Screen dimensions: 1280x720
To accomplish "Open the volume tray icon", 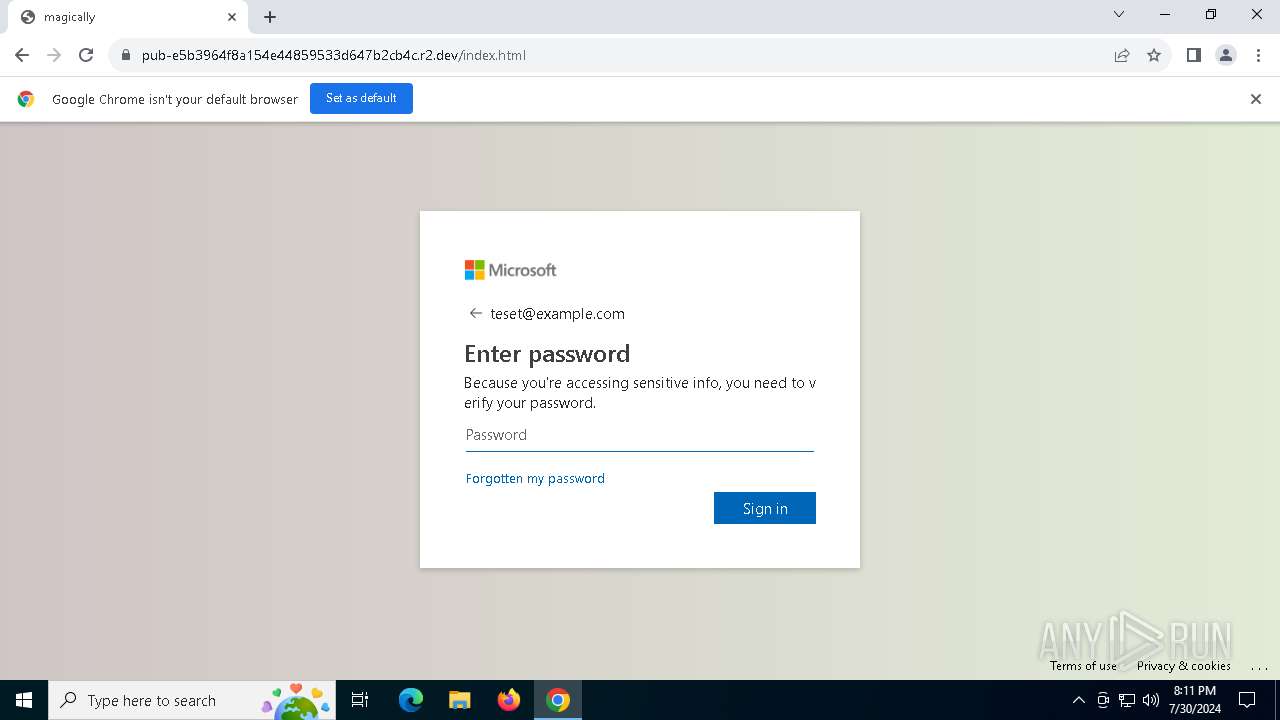I will click(1151, 700).
